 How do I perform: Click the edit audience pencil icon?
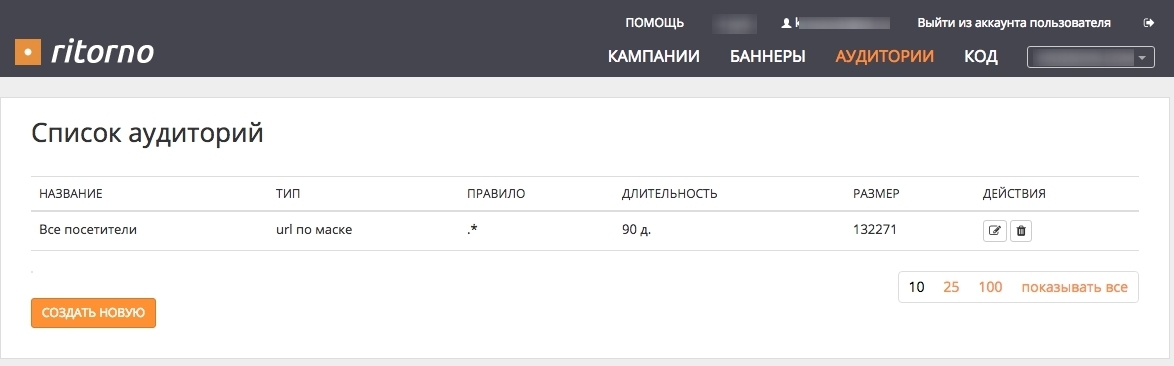[994, 231]
